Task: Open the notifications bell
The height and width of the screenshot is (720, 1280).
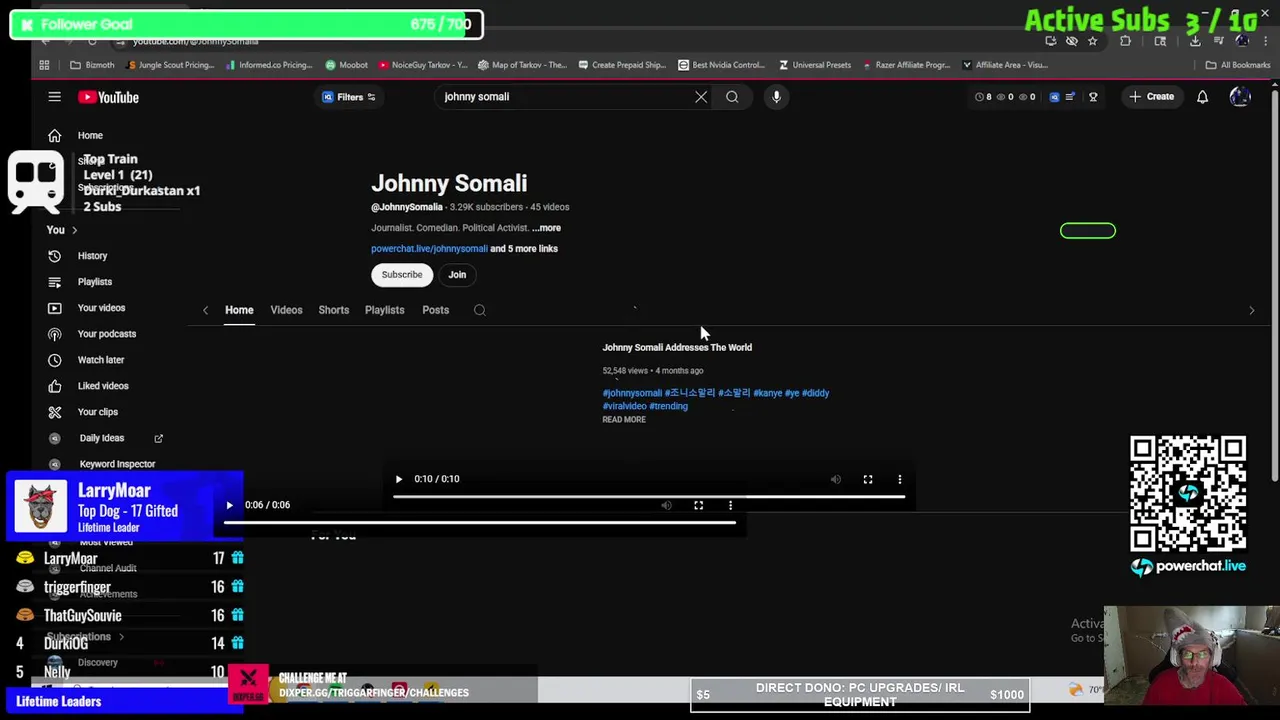Action: coord(1202,97)
